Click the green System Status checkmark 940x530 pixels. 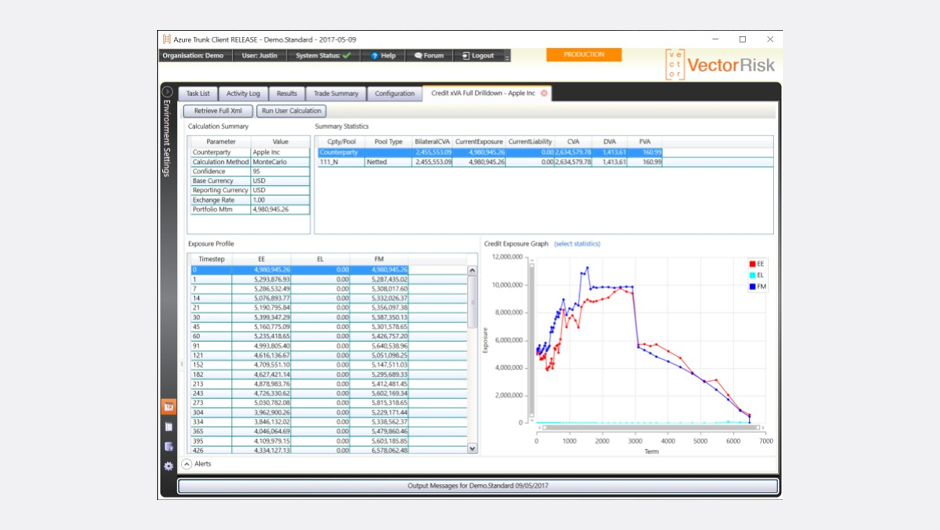point(347,56)
